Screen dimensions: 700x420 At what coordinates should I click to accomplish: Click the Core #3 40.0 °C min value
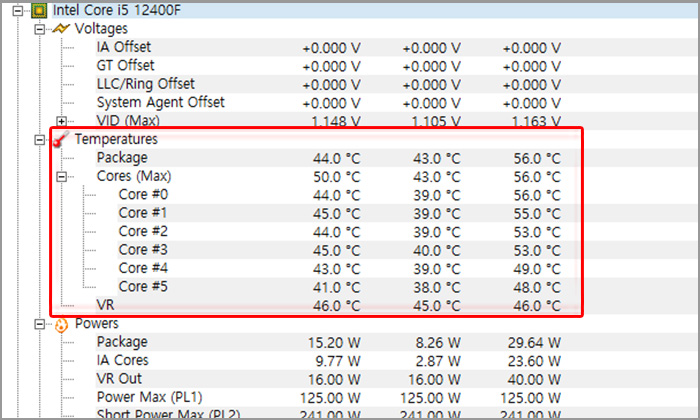click(436, 251)
